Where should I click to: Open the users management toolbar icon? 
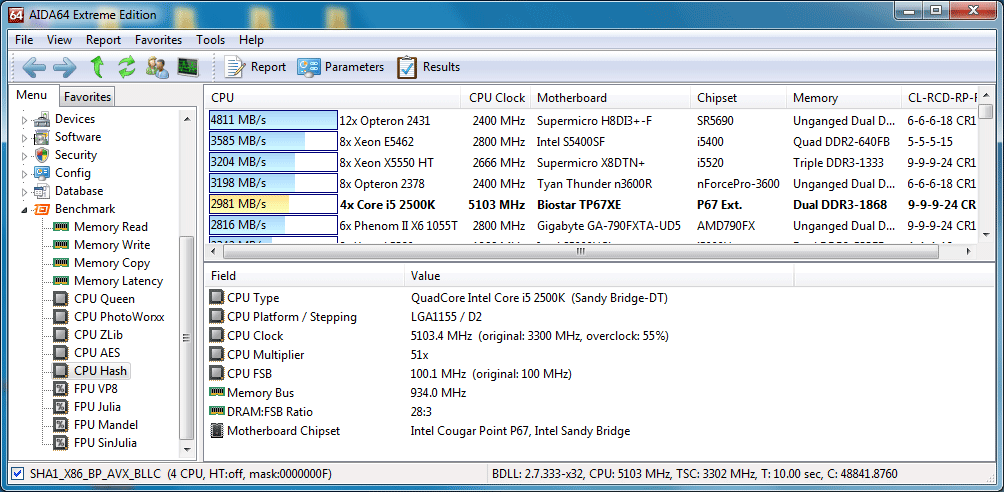[157, 67]
